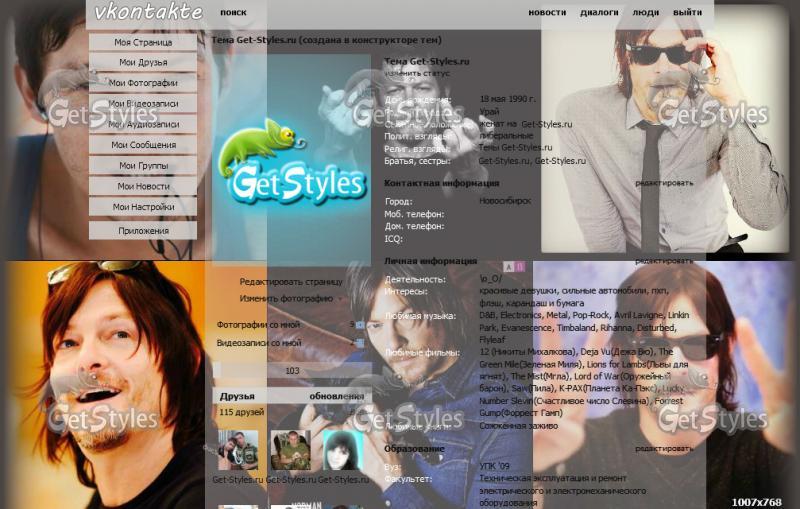The height and width of the screenshot is (509, 800).
Task: Click Контактная информация section heading
Action: [x=441, y=183]
